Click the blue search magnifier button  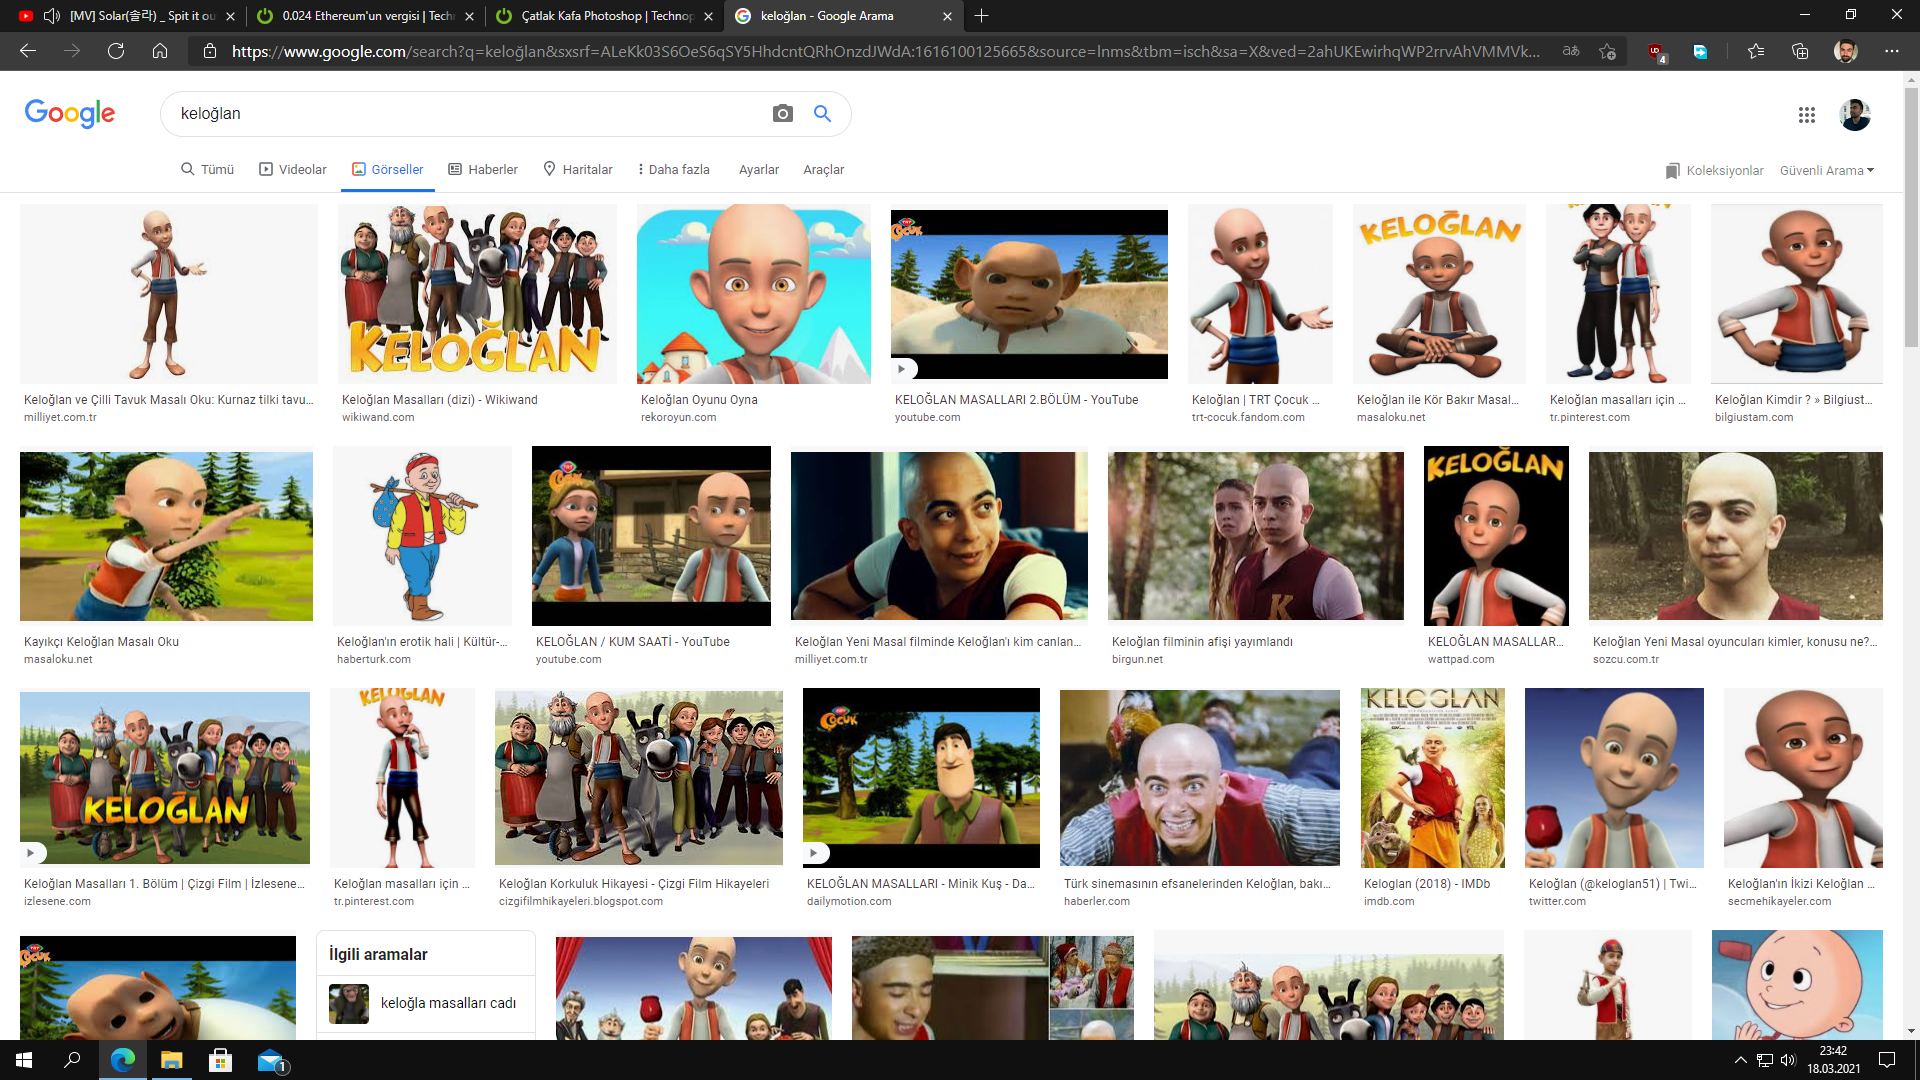pos(822,114)
